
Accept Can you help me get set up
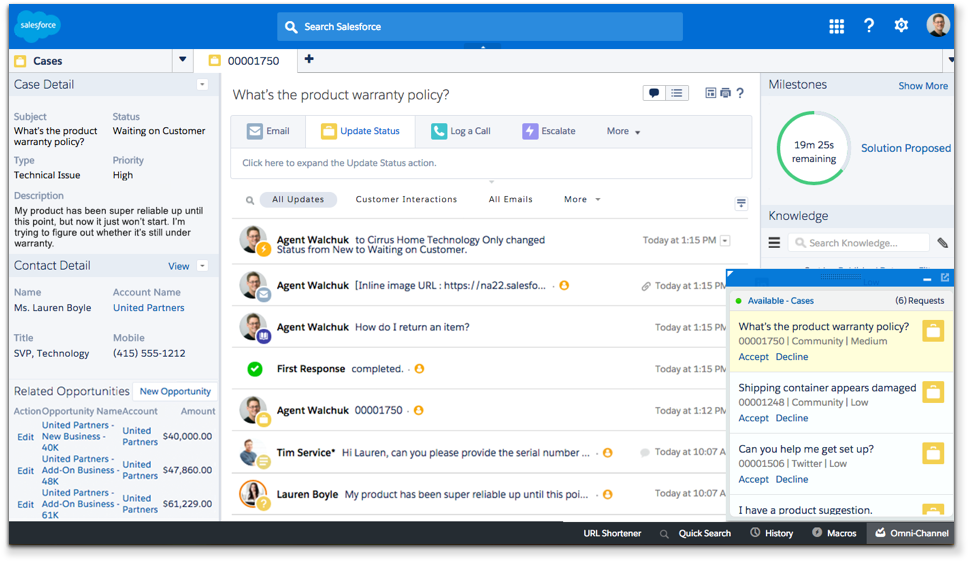pyautogui.click(x=753, y=479)
